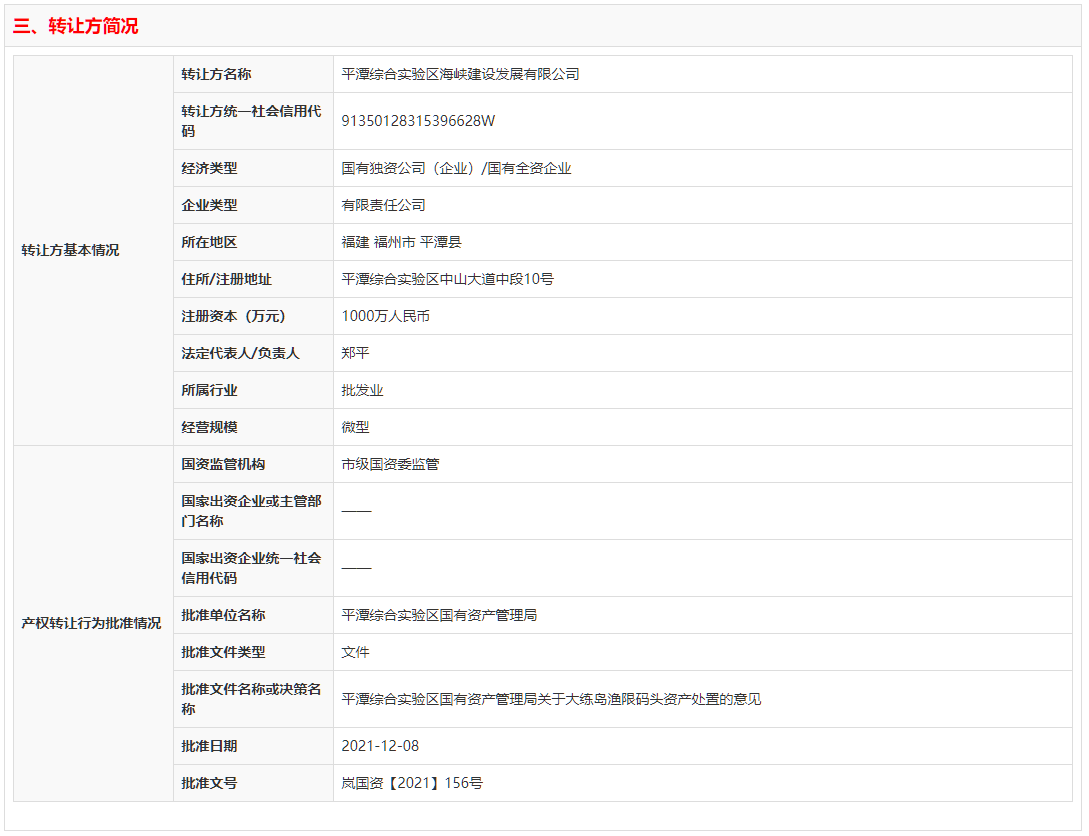Click the document title about 大练岛渔限码头资产处置

(x=551, y=699)
